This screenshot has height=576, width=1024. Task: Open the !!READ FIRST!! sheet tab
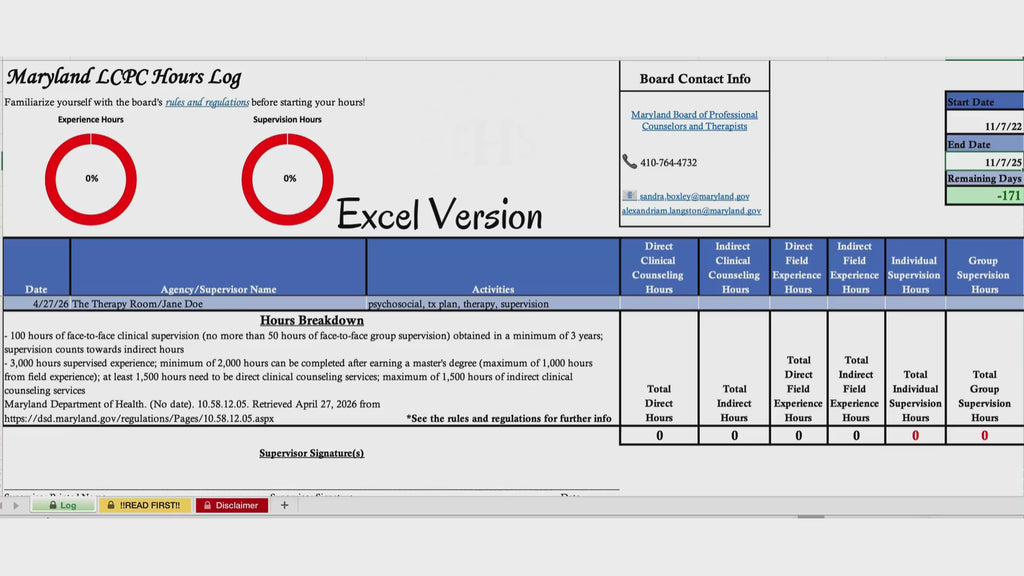click(x=144, y=505)
